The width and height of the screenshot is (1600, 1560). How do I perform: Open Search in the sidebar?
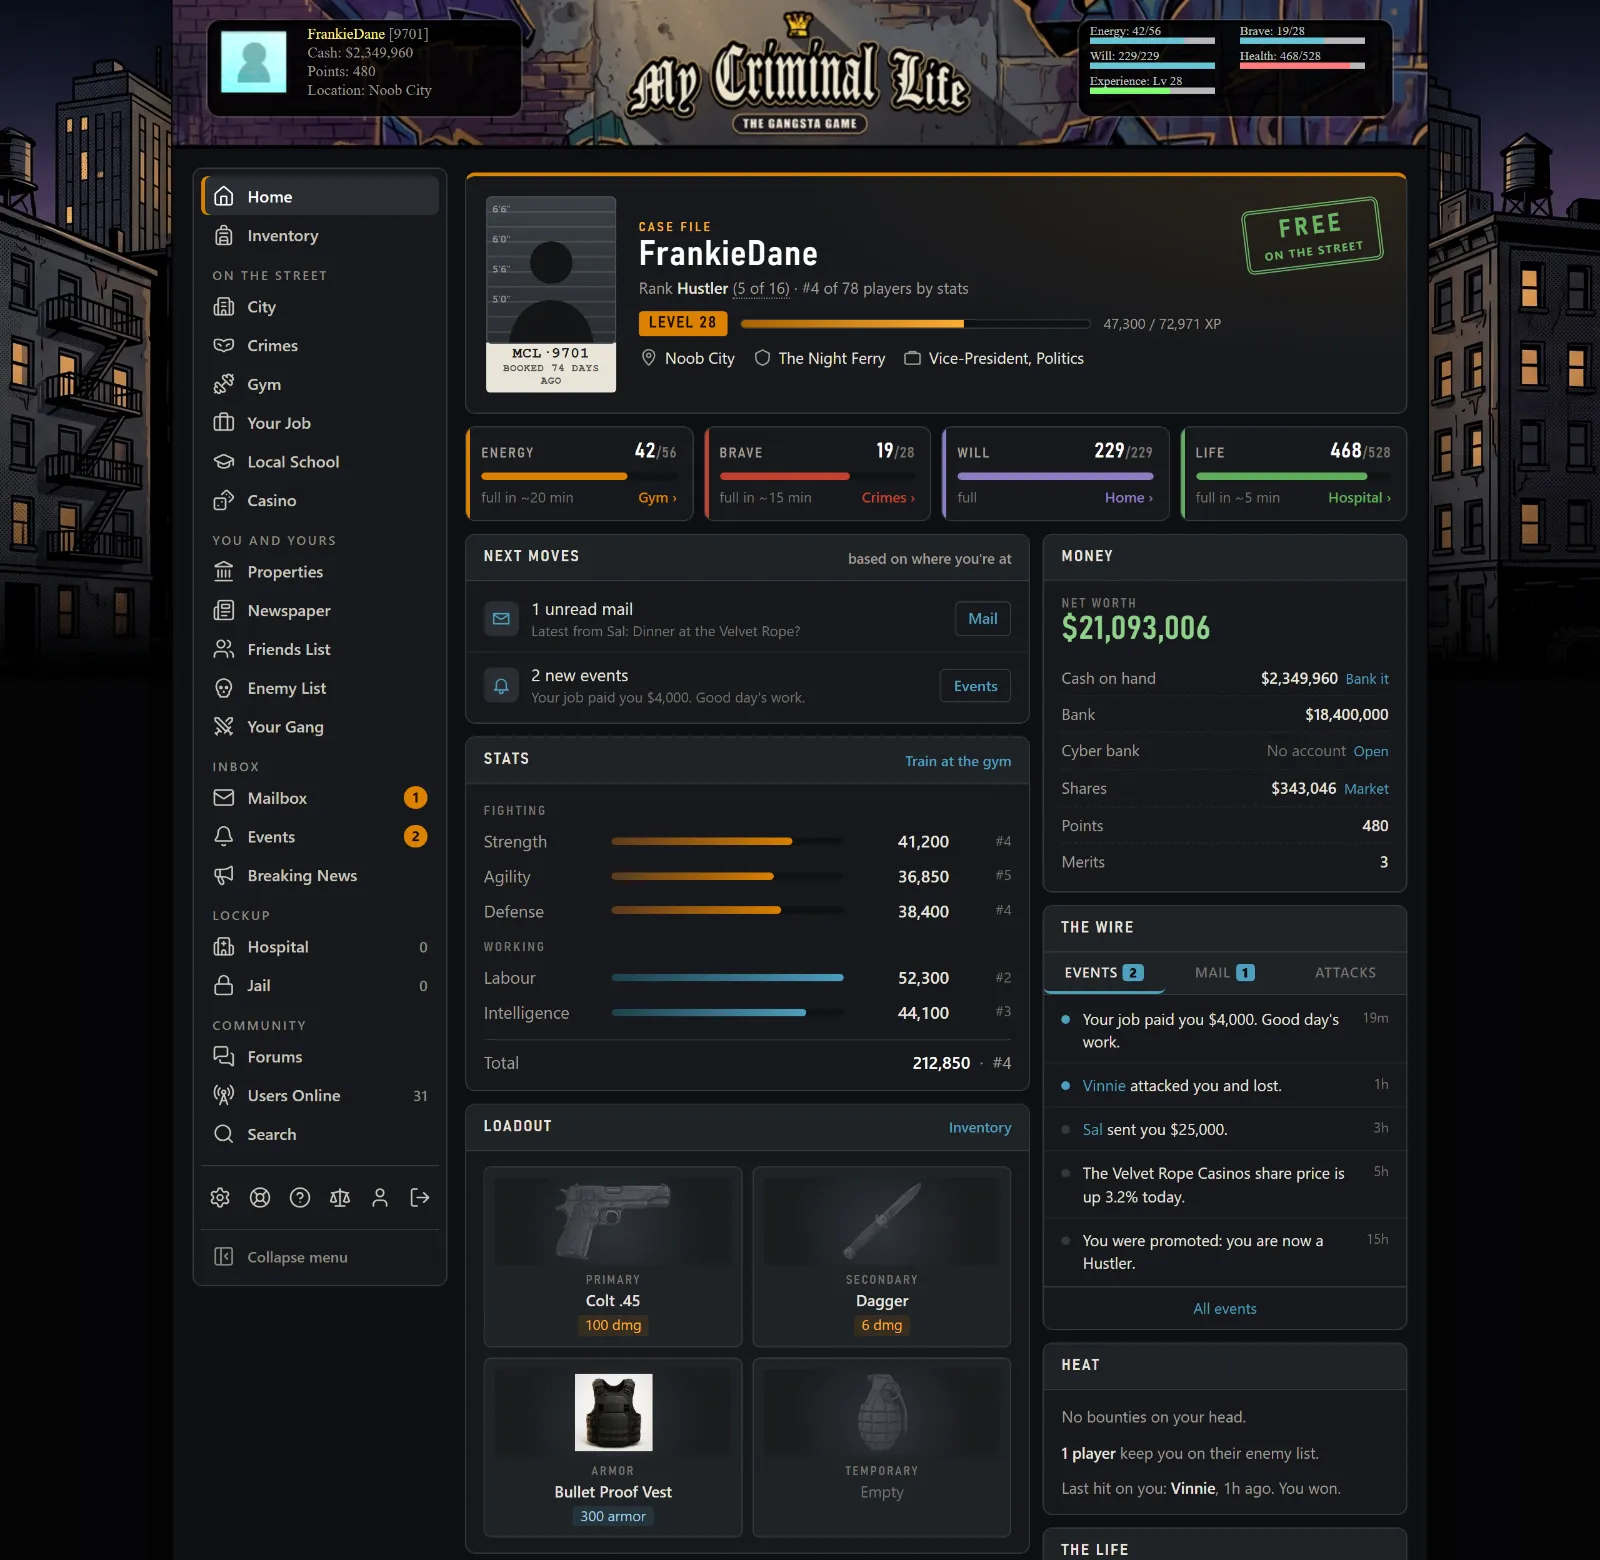tap(320, 1134)
